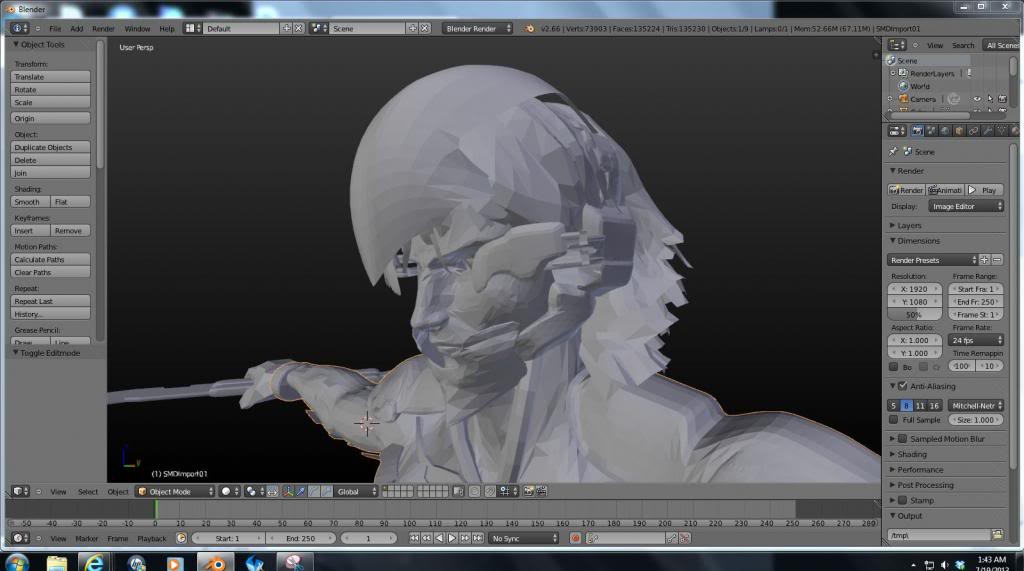
Task: Click the info editor type icon
Action: coord(18,29)
